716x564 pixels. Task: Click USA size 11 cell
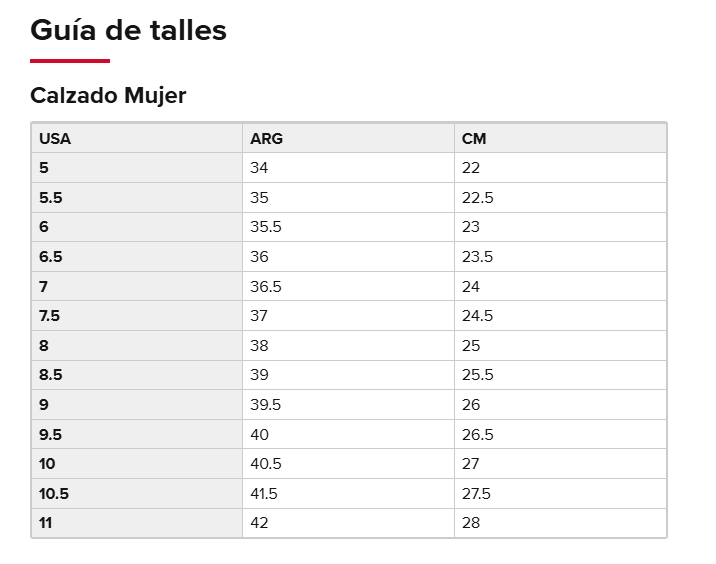click(x=137, y=523)
